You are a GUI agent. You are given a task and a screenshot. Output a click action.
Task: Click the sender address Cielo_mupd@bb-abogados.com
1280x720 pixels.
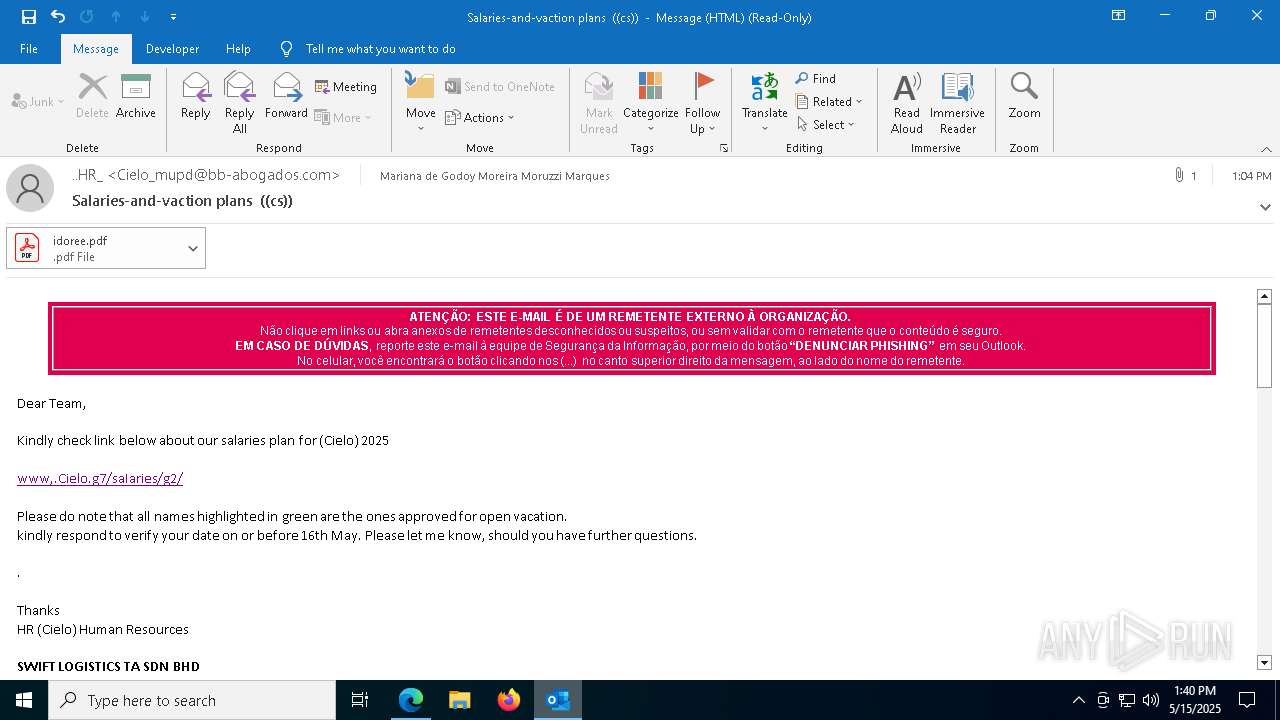[x=223, y=175]
